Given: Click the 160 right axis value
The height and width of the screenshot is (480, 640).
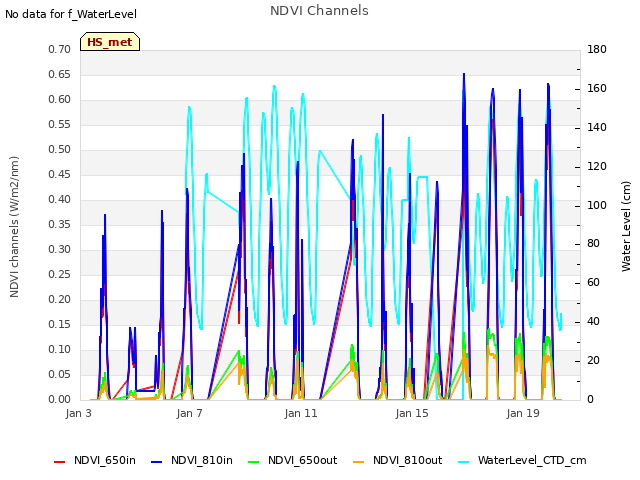Looking at the screenshot, I should point(597,89).
